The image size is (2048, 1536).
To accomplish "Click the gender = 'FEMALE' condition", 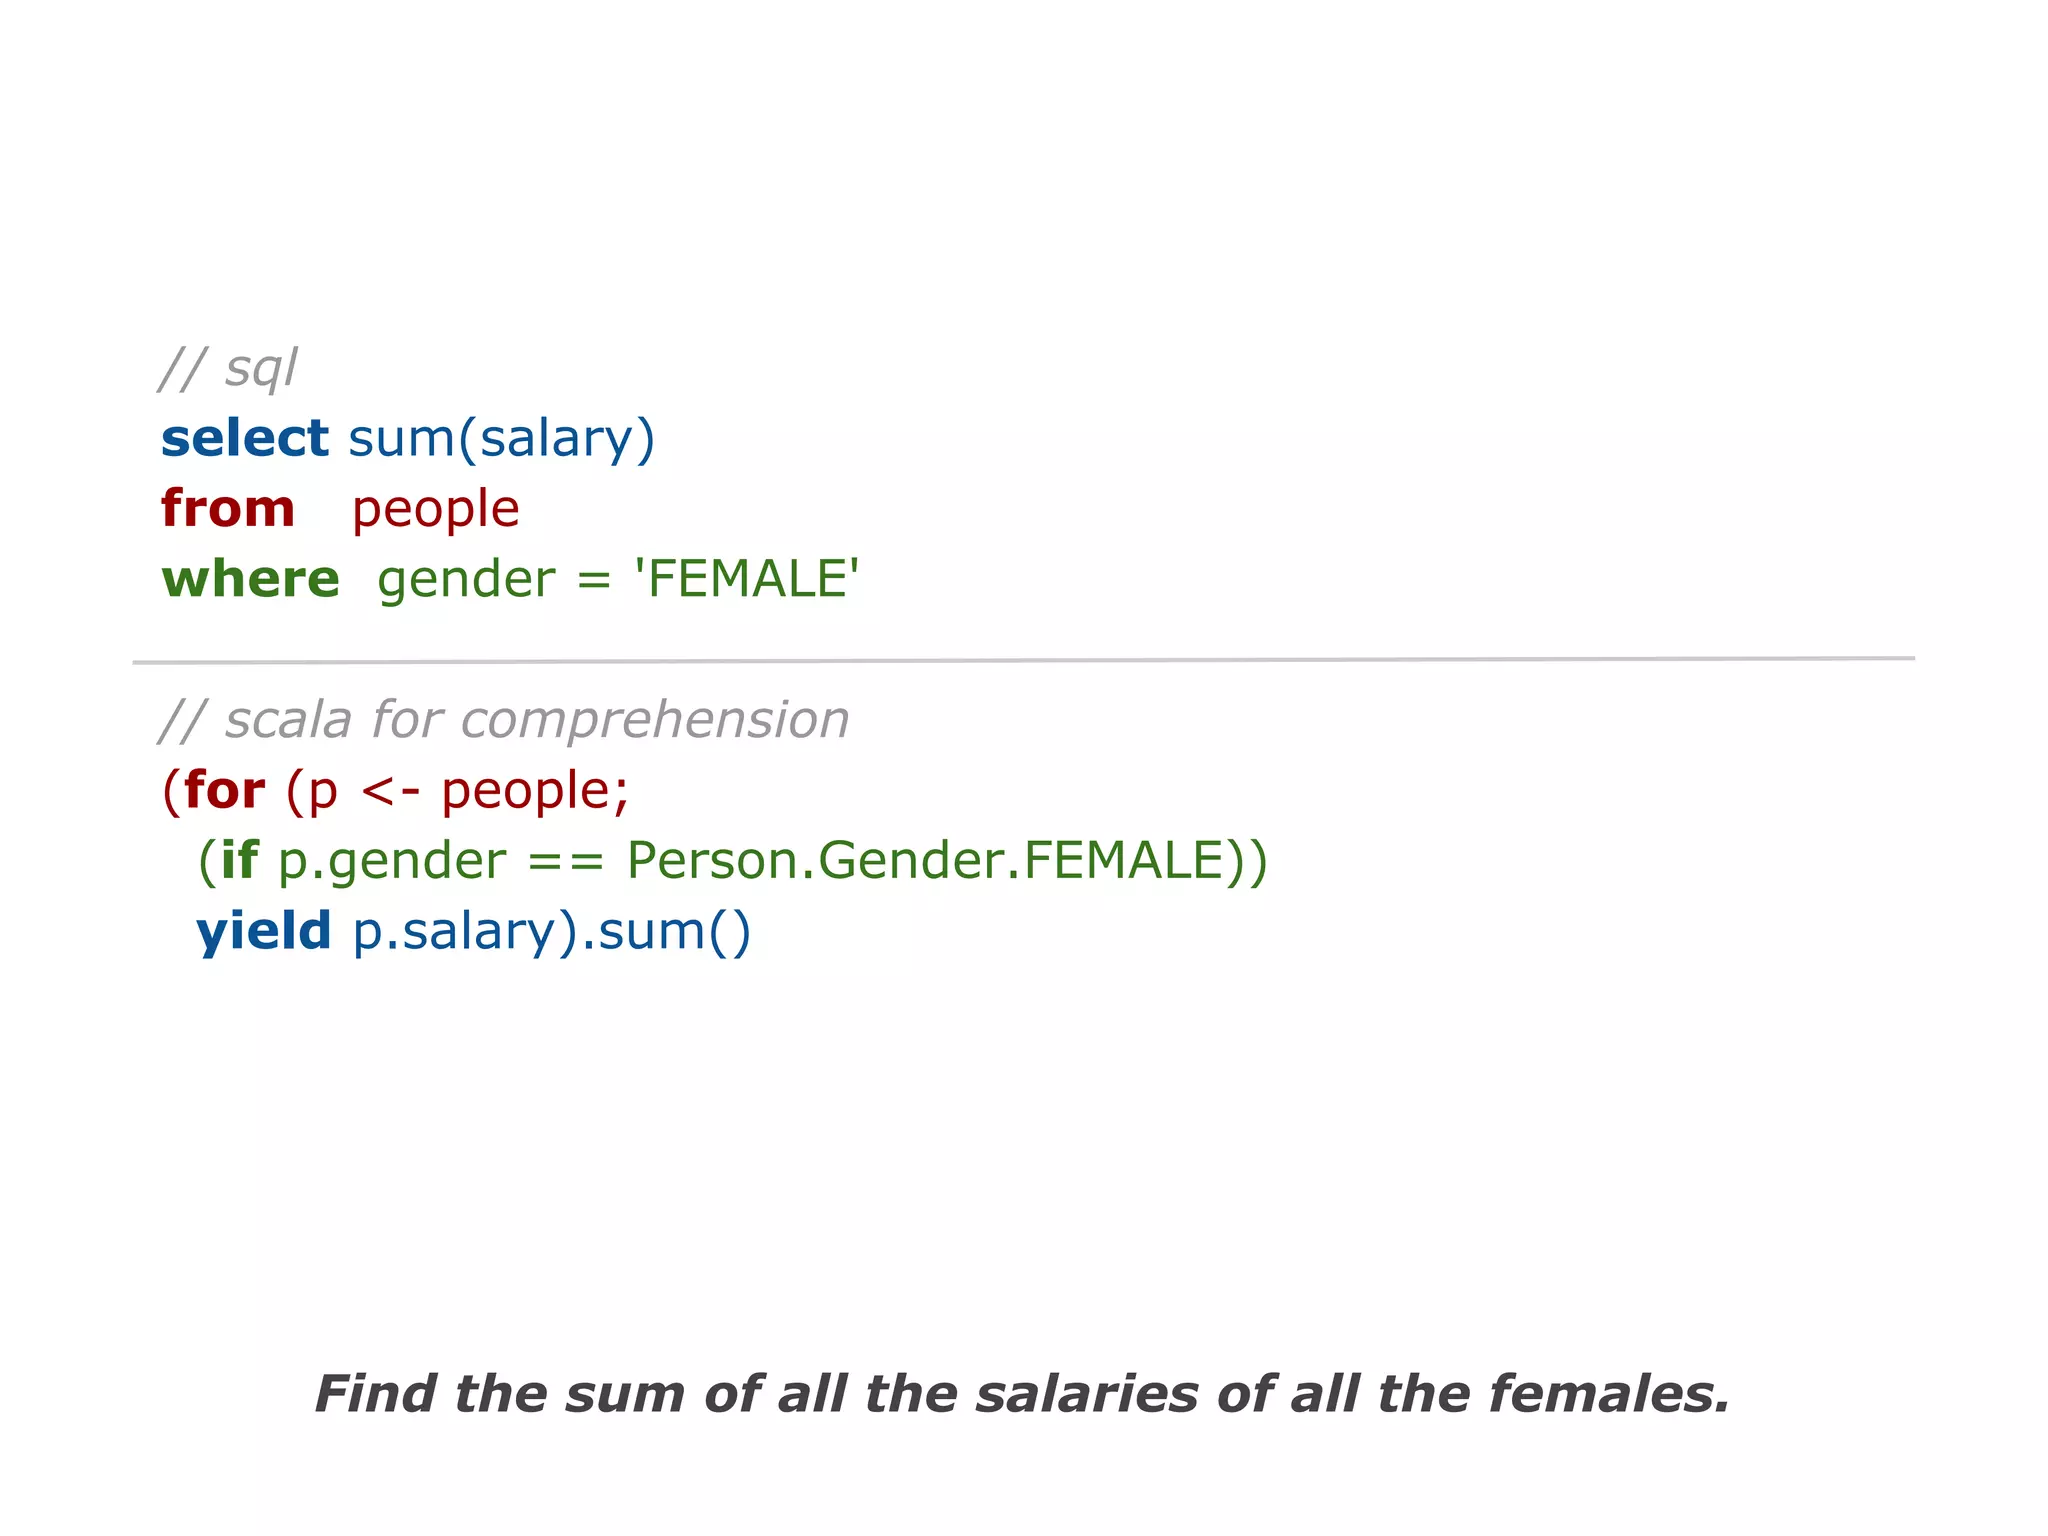I will click(618, 581).
